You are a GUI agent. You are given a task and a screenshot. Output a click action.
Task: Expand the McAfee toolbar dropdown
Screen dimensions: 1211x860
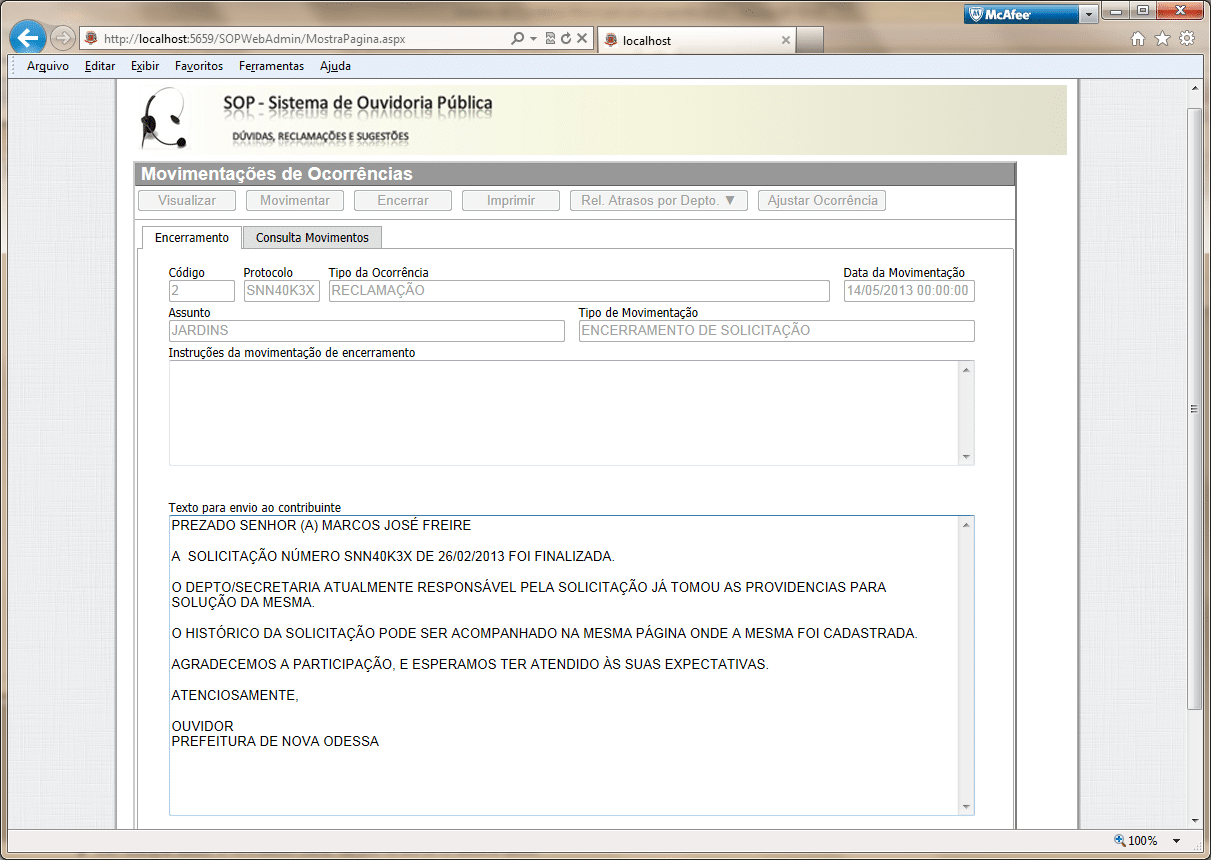(x=1088, y=14)
